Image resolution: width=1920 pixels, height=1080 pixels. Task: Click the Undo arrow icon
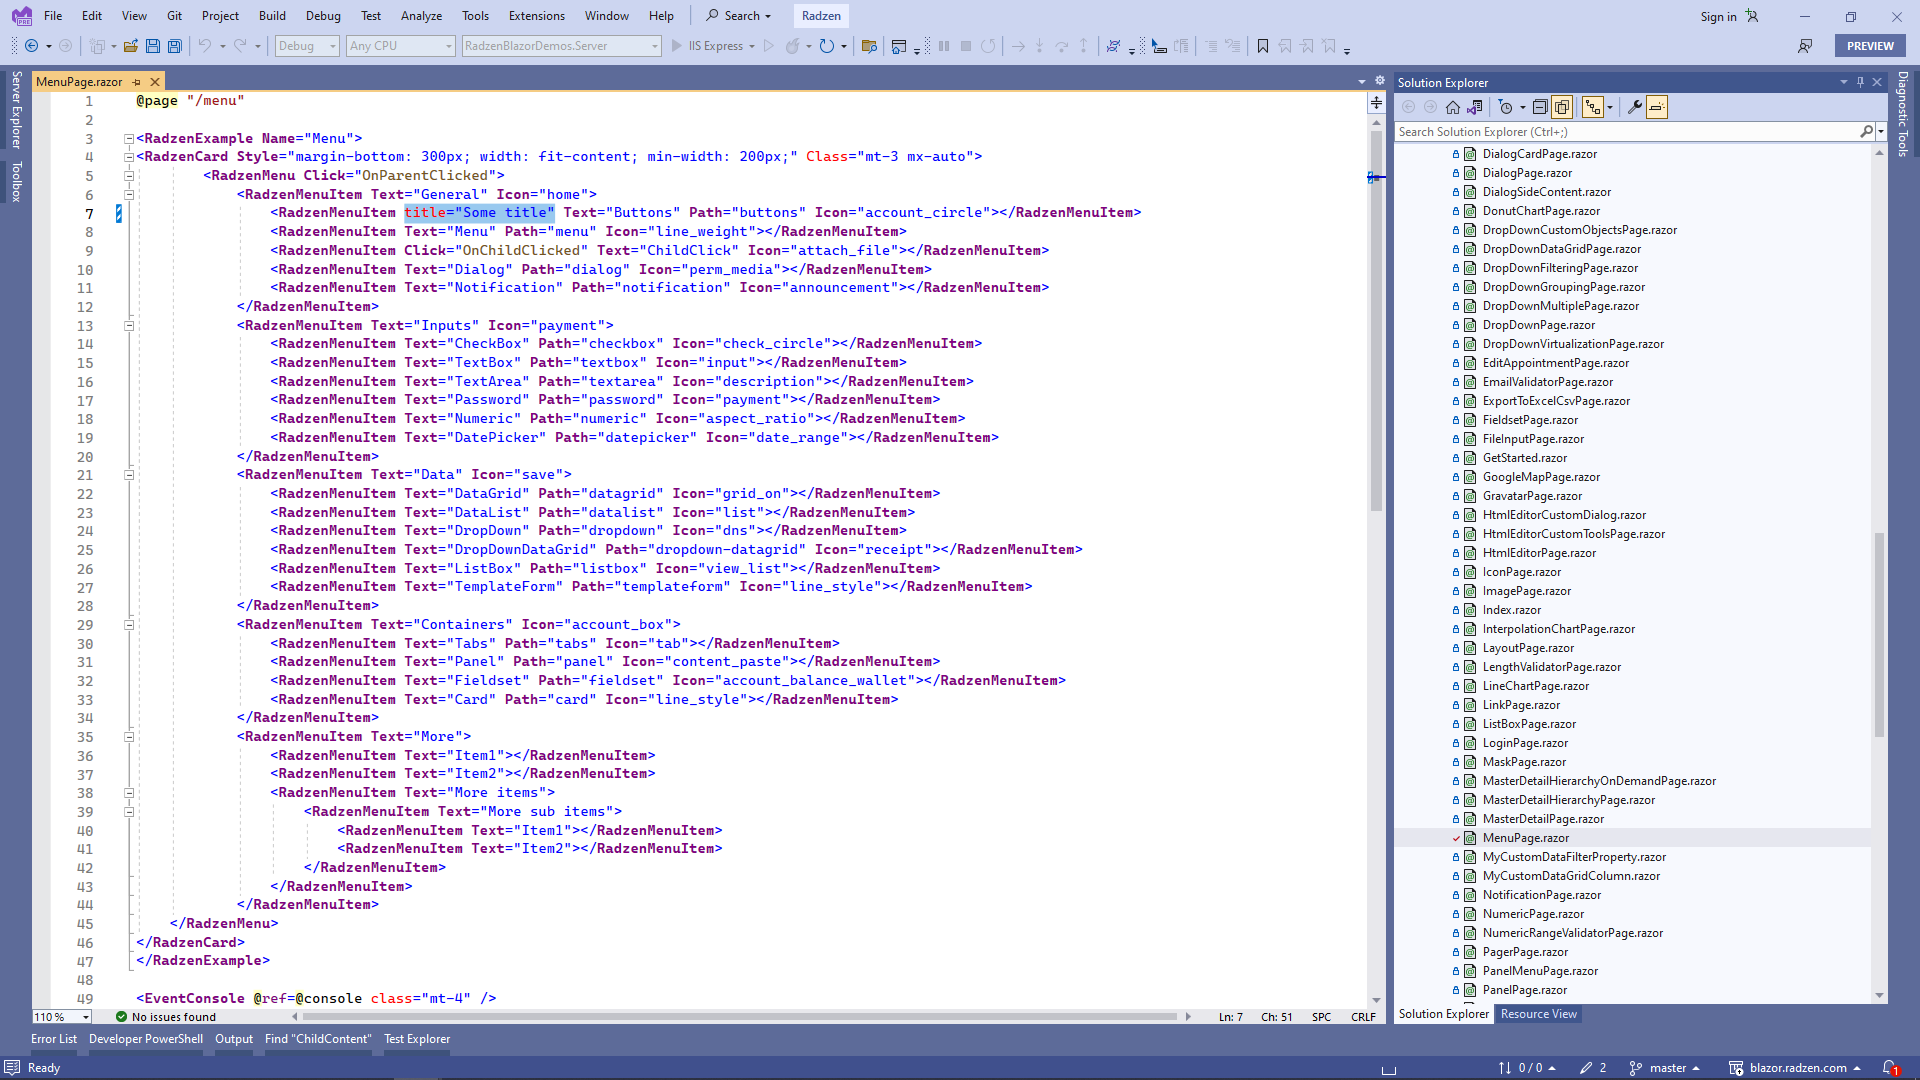(204, 46)
